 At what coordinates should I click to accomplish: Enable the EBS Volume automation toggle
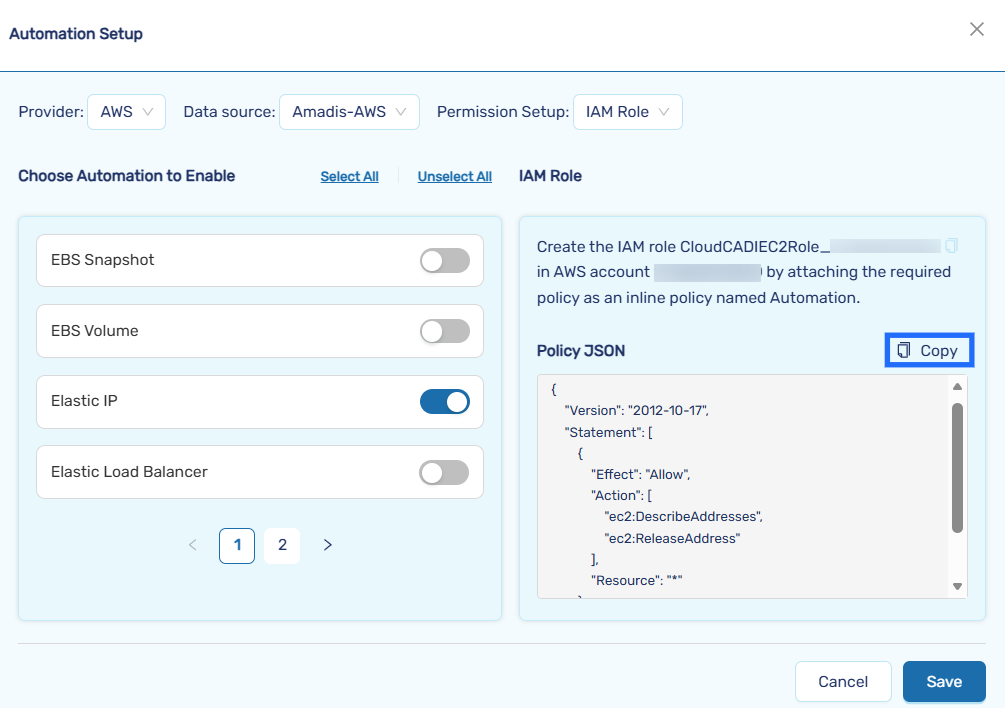point(444,331)
